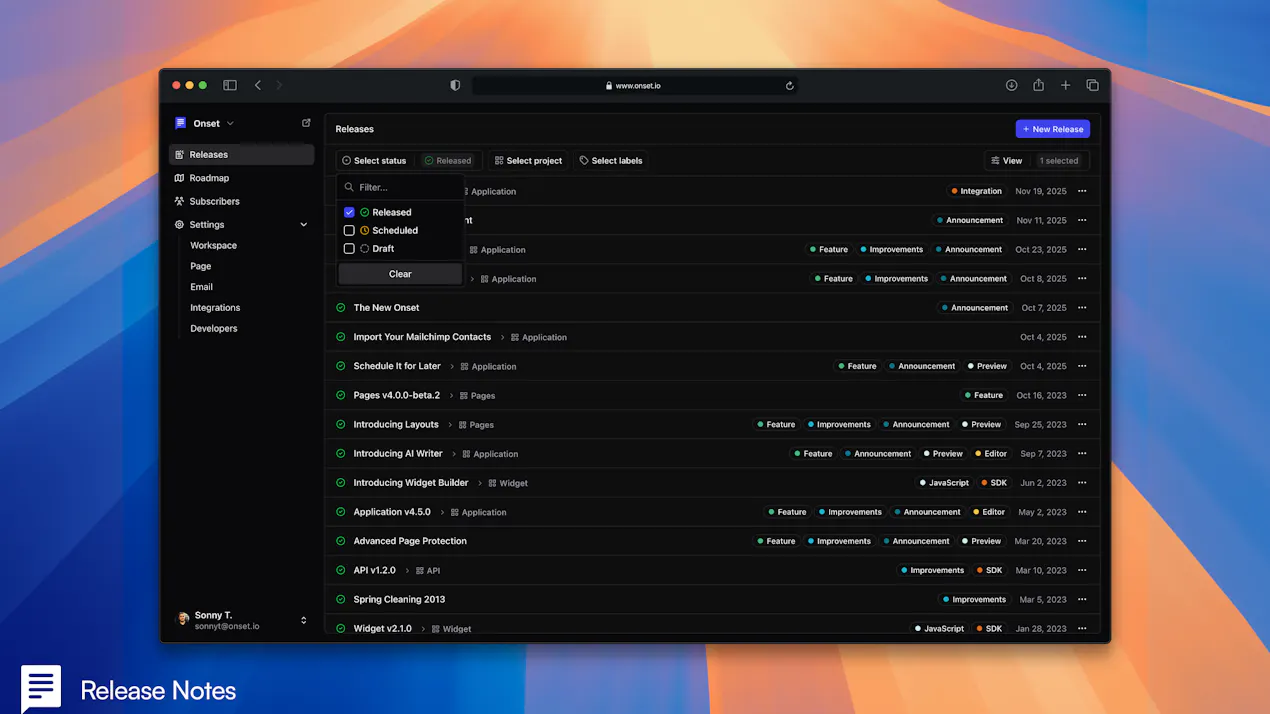1270x714 pixels.
Task: Uncheck the Released status checkbox
Action: pyautogui.click(x=349, y=212)
